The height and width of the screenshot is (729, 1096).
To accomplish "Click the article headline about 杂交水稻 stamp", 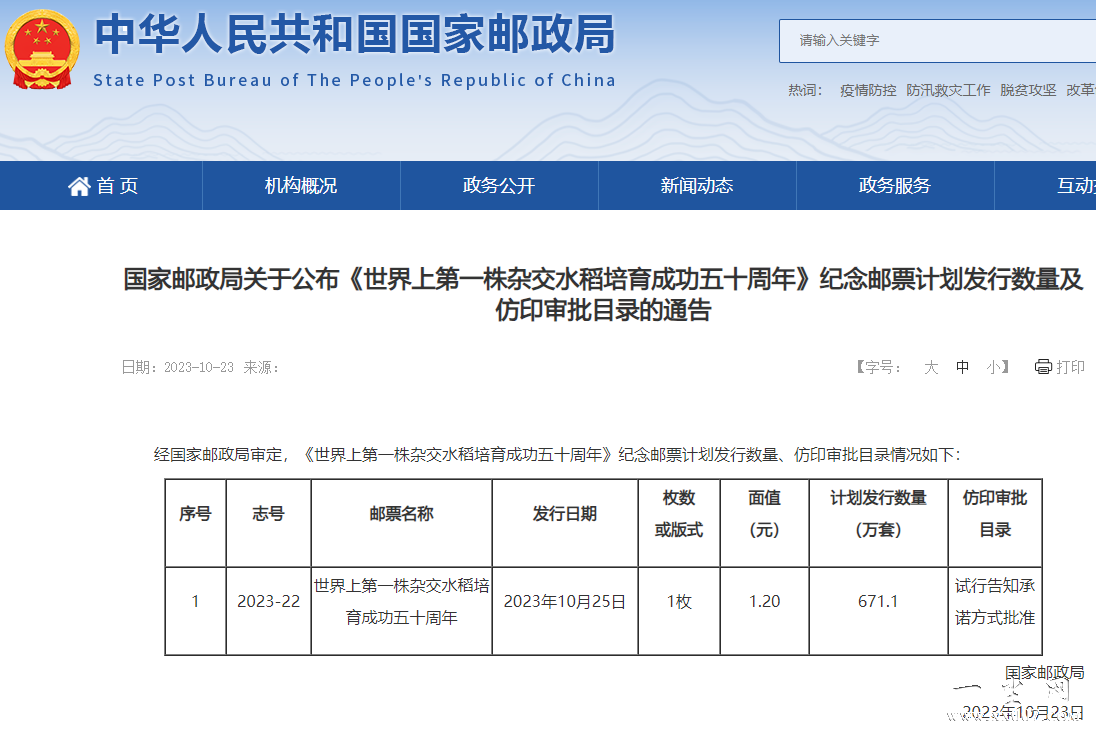I will [x=603, y=294].
